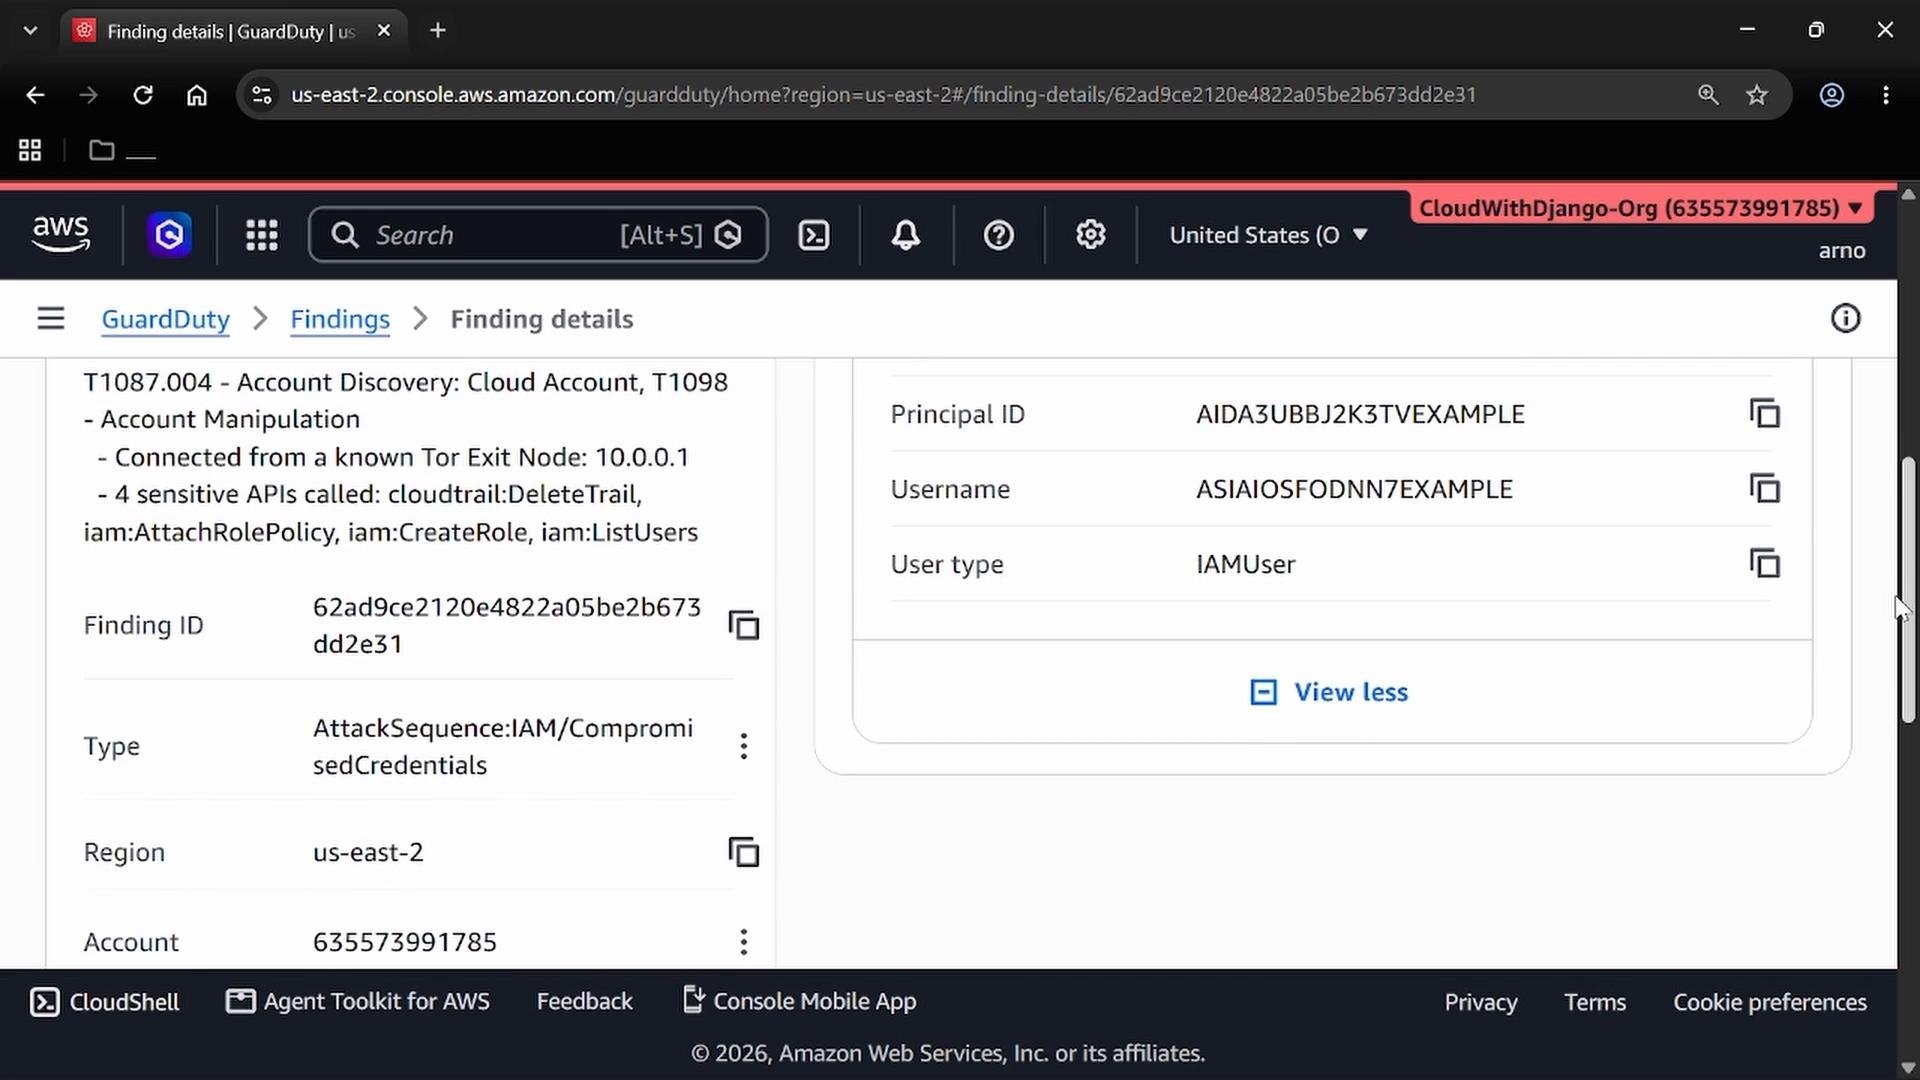
Task: Open the Console Mobile App link
Action: (x=799, y=1001)
